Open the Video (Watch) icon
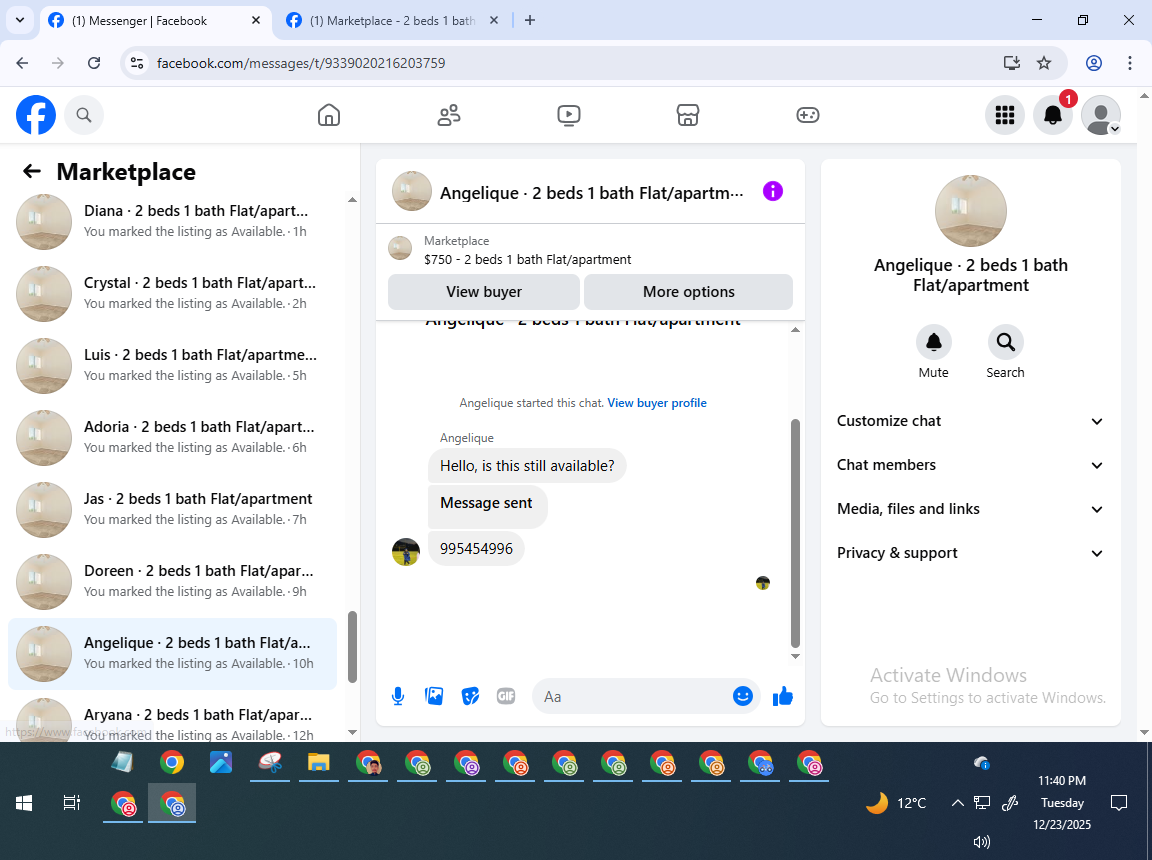The width and height of the screenshot is (1152, 860). click(x=569, y=115)
